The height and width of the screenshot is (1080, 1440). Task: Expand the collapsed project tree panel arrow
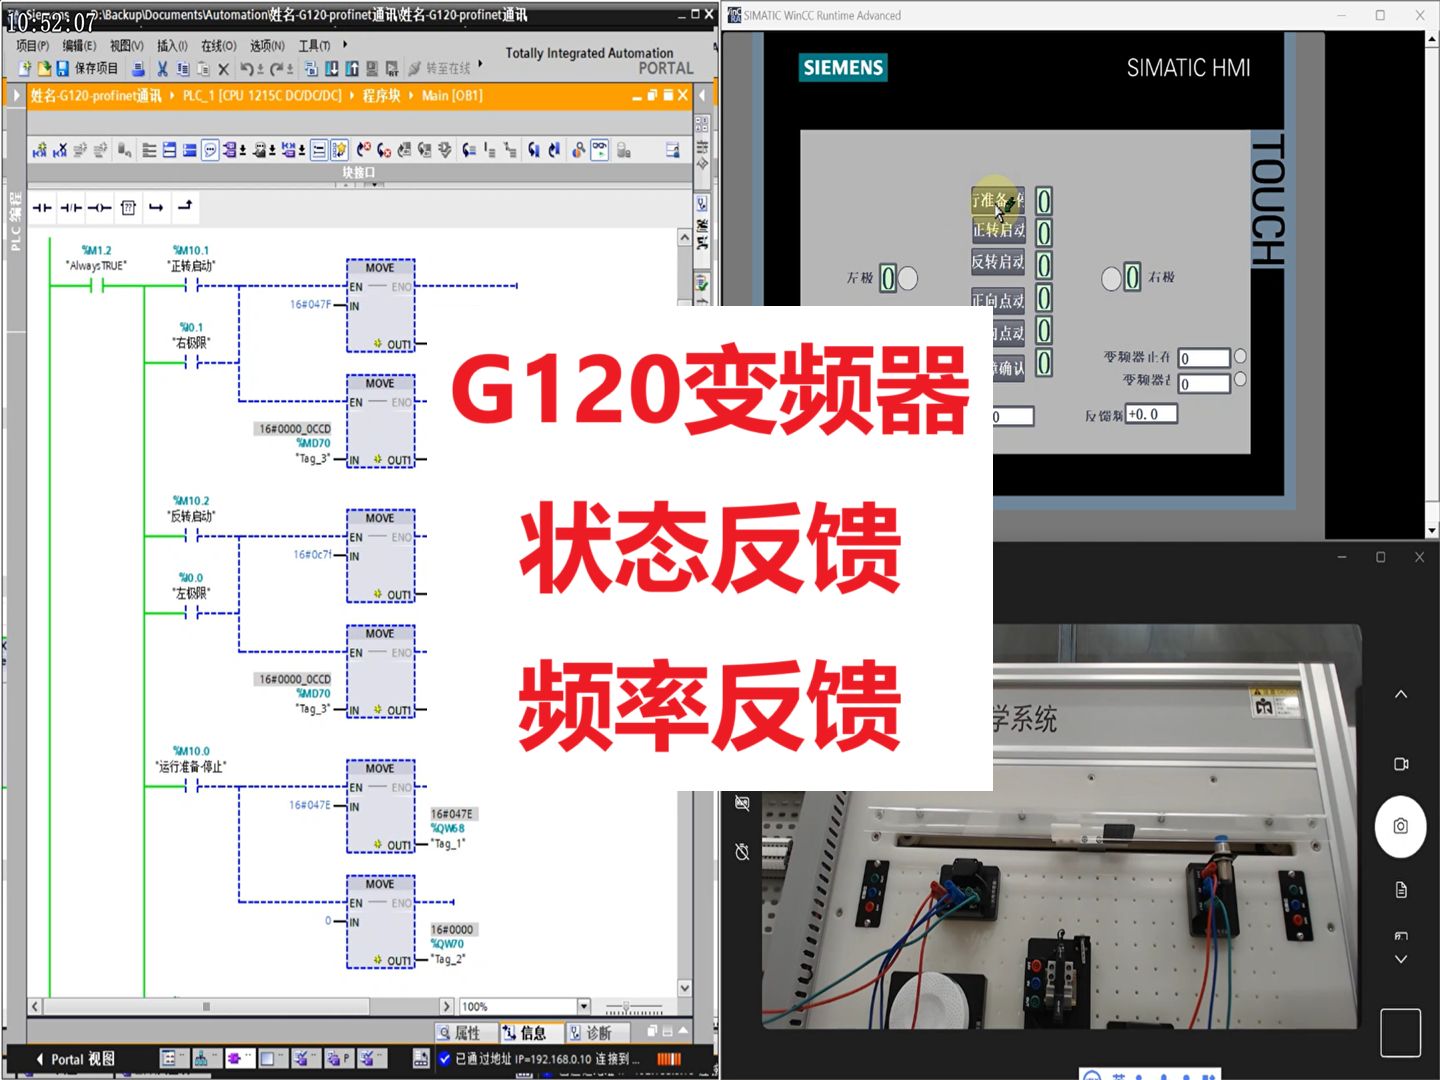point(16,96)
